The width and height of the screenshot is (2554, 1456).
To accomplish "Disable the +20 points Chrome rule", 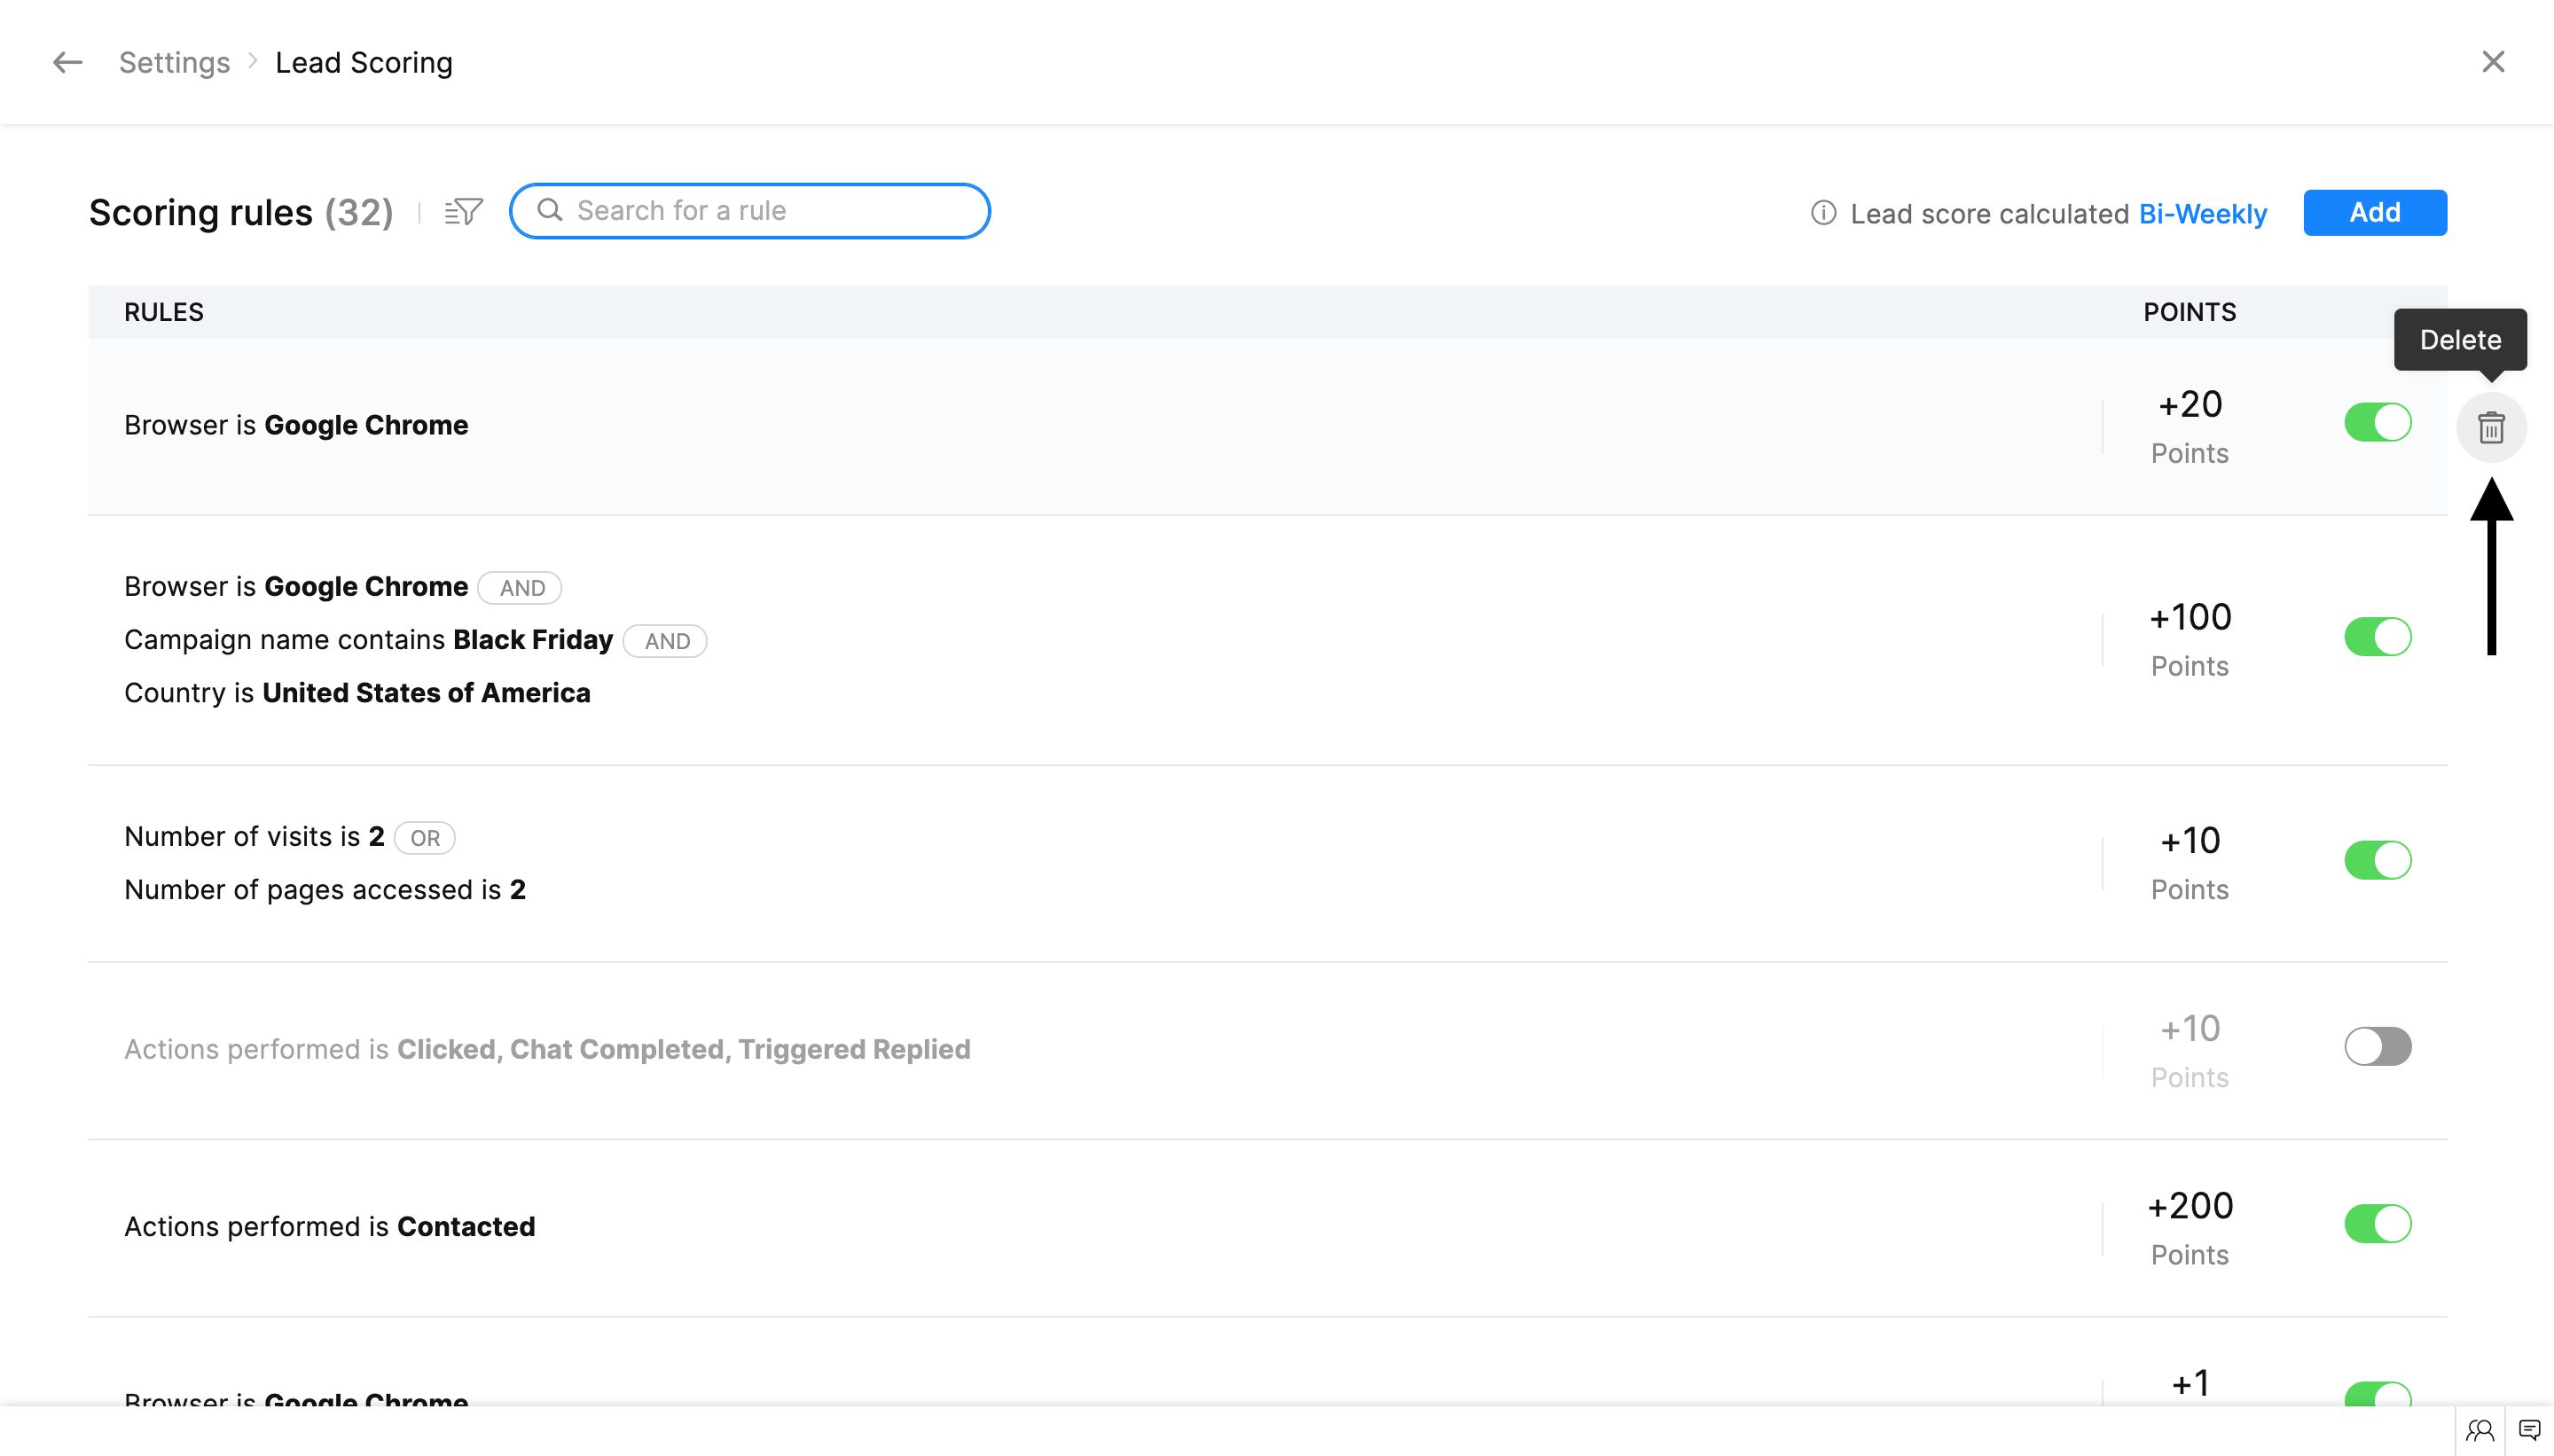I will 2377,422.
